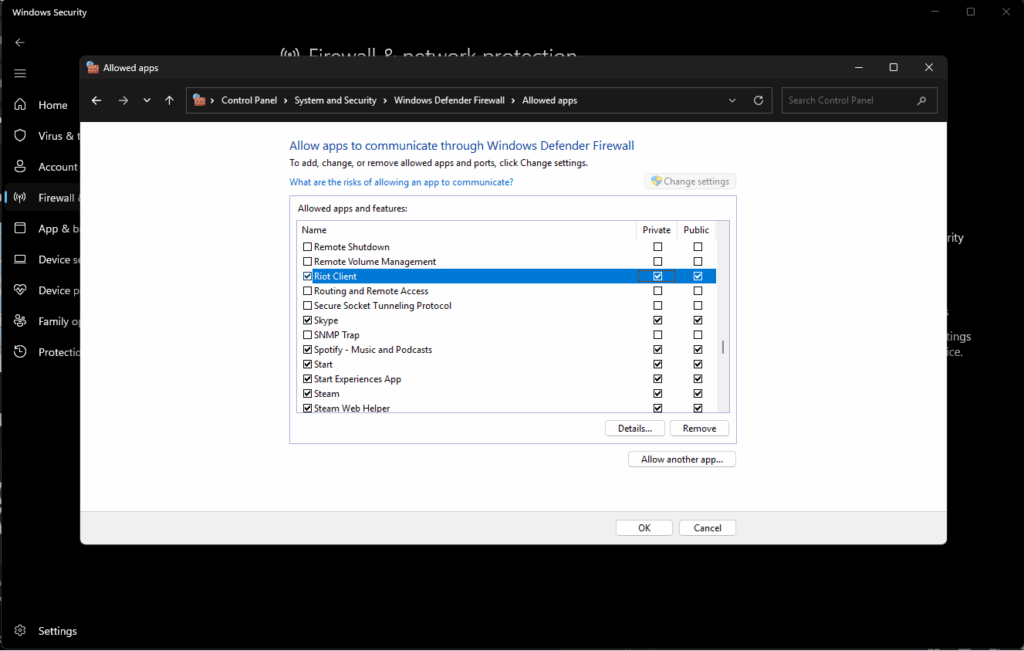Click Change settings button
The width and height of the screenshot is (1024, 651).
pos(690,182)
